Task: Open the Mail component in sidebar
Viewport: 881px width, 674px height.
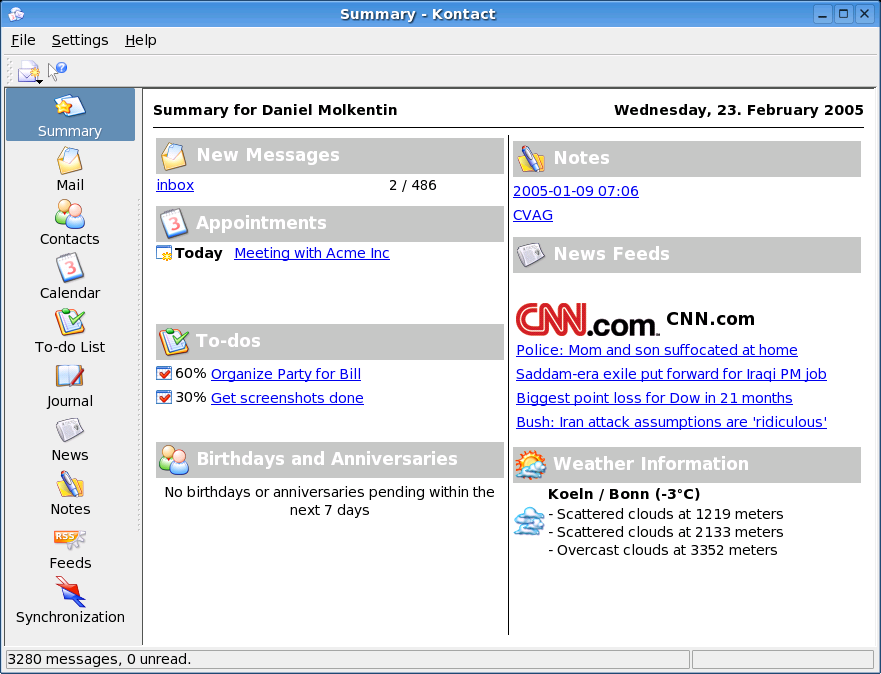Action: [x=70, y=169]
